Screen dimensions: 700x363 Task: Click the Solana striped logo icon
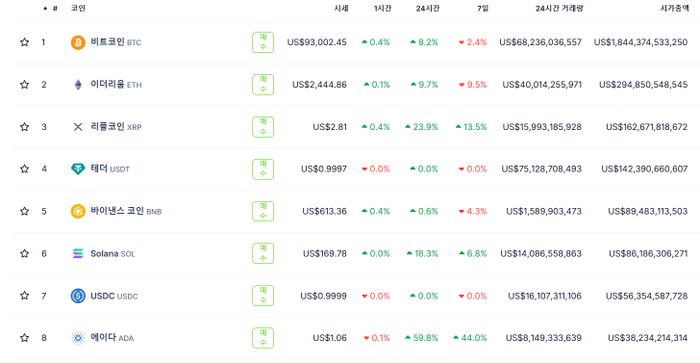[x=78, y=254]
